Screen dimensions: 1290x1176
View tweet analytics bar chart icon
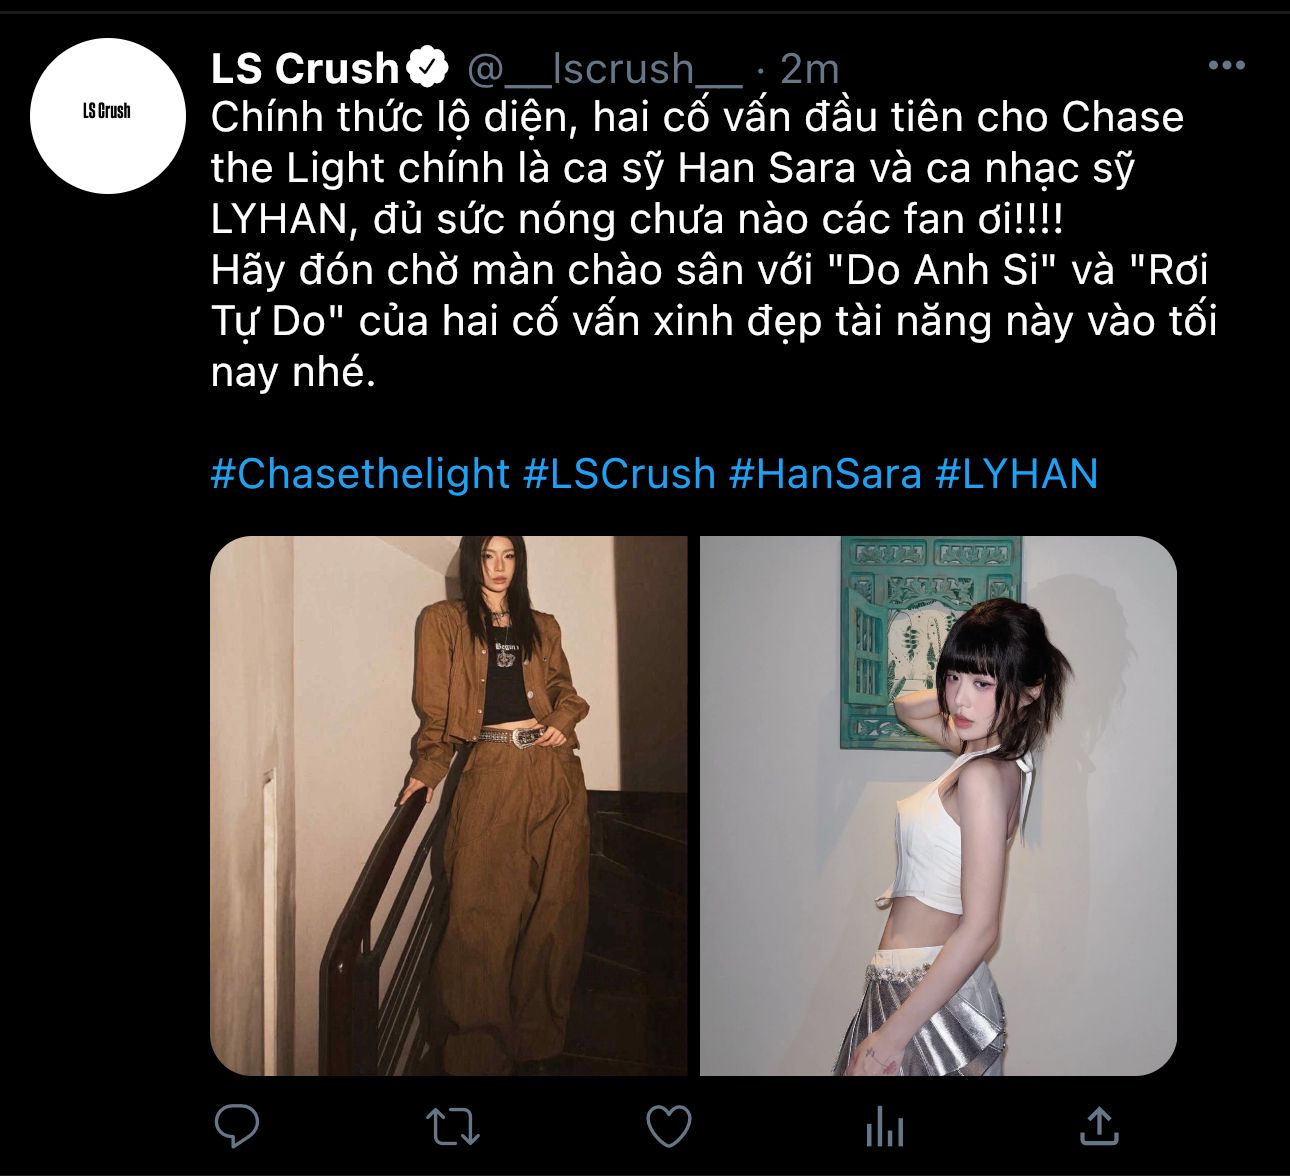[885, 1126]
